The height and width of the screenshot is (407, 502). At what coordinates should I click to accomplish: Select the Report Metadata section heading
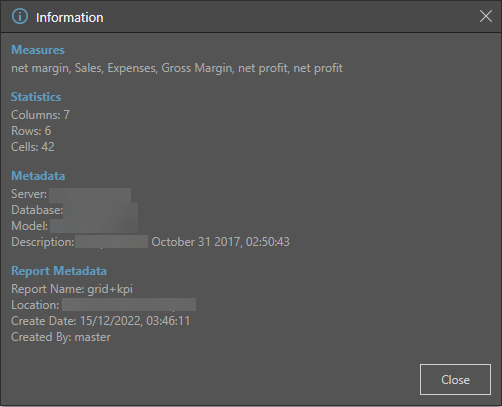[59, 271]
